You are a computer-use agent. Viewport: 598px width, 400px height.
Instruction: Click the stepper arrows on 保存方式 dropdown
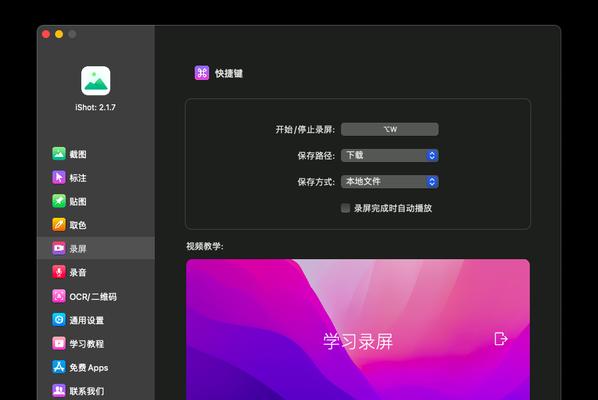point(432,182)
